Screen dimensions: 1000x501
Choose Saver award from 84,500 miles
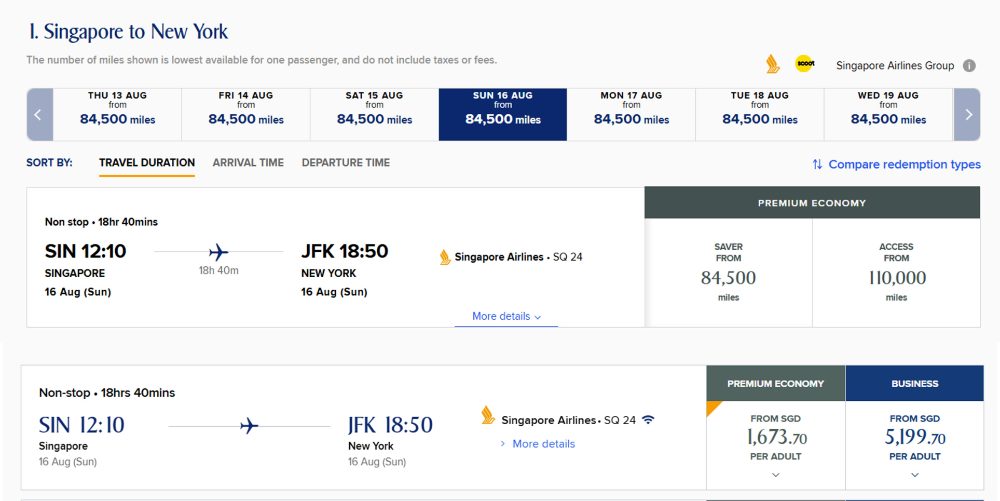728,272
